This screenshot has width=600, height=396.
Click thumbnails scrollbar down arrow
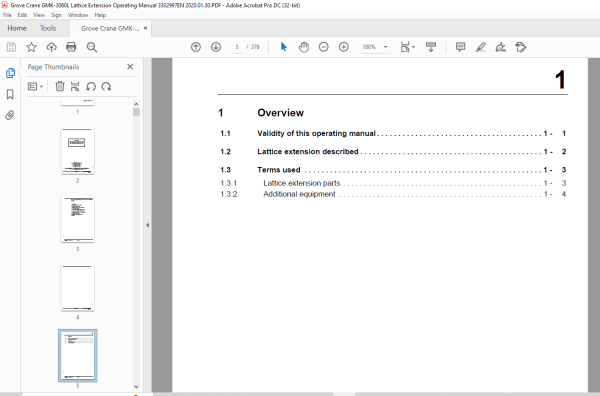point(136,387)
